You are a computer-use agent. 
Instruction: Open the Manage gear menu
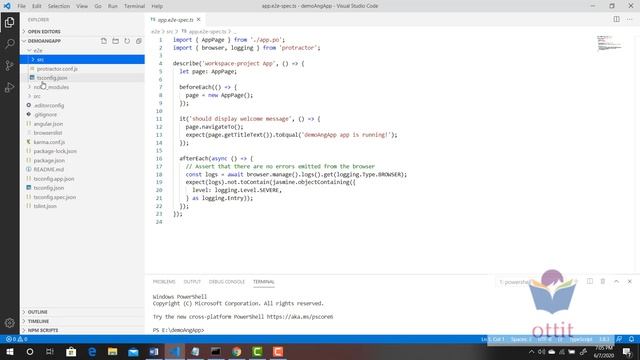tap(9, 323)
